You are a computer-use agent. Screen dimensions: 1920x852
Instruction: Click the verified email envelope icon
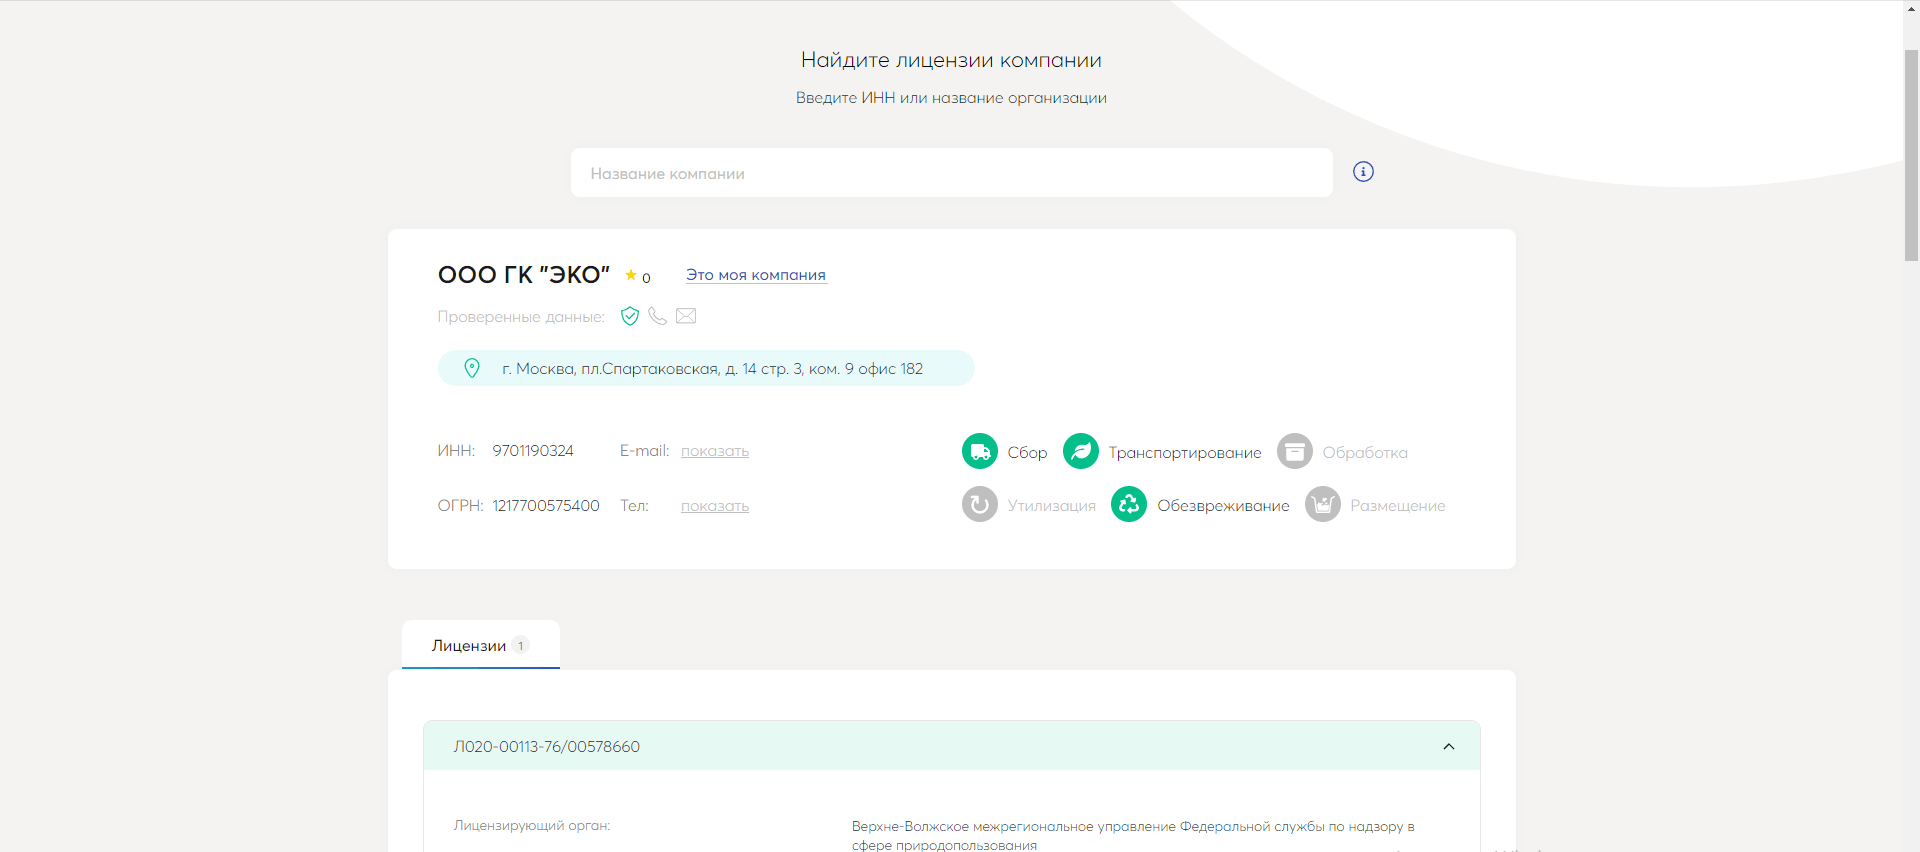point(686,316)
